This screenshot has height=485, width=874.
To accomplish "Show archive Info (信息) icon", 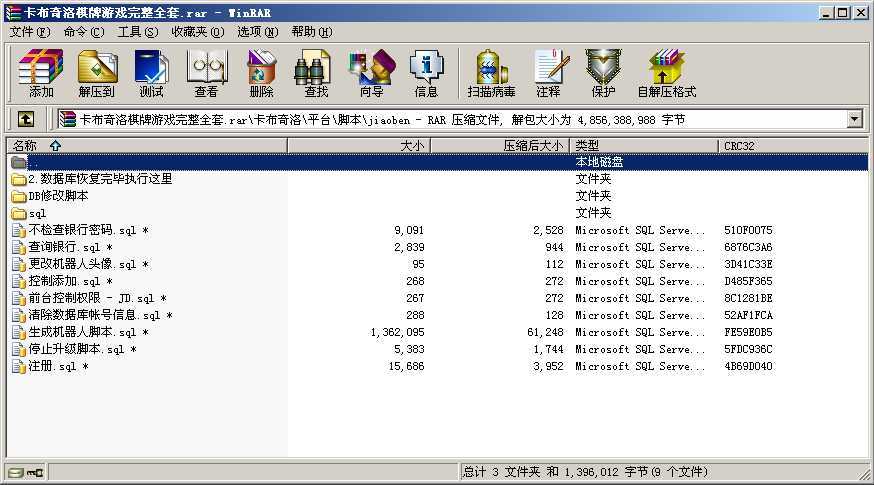I will click(426, 73).
